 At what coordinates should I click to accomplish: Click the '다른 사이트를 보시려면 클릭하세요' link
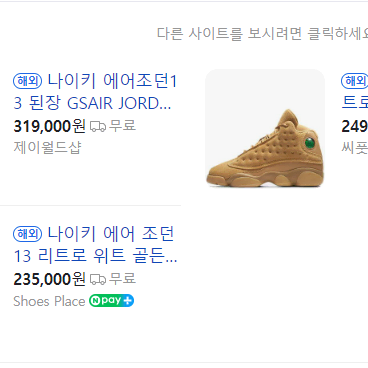262,34
